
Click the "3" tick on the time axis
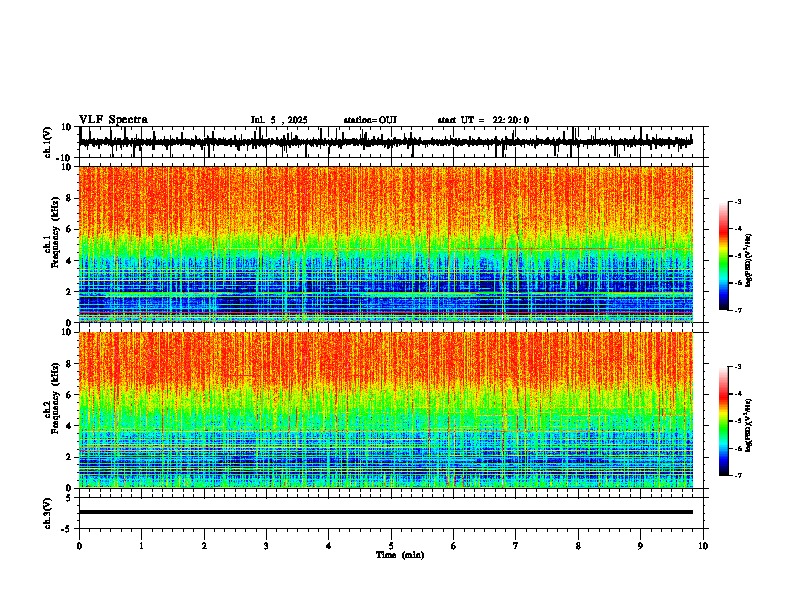(266, 546)
